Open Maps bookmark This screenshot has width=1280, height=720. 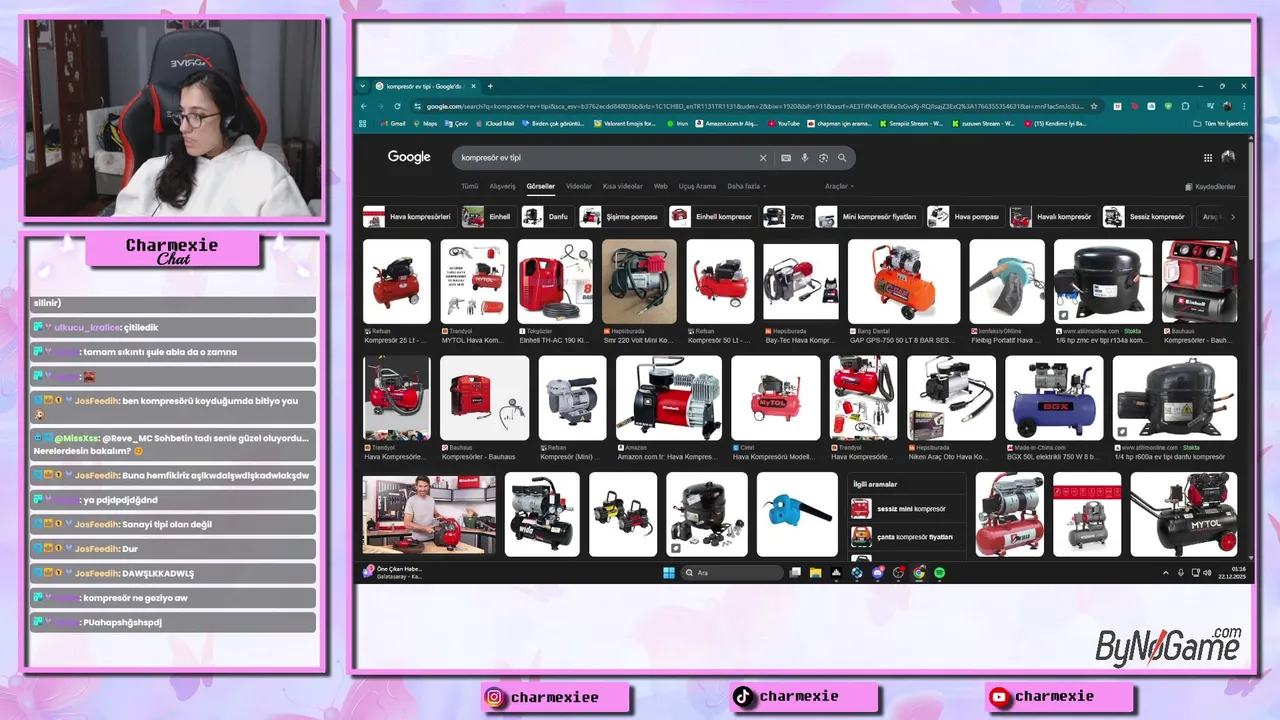(x=425, y=124)
